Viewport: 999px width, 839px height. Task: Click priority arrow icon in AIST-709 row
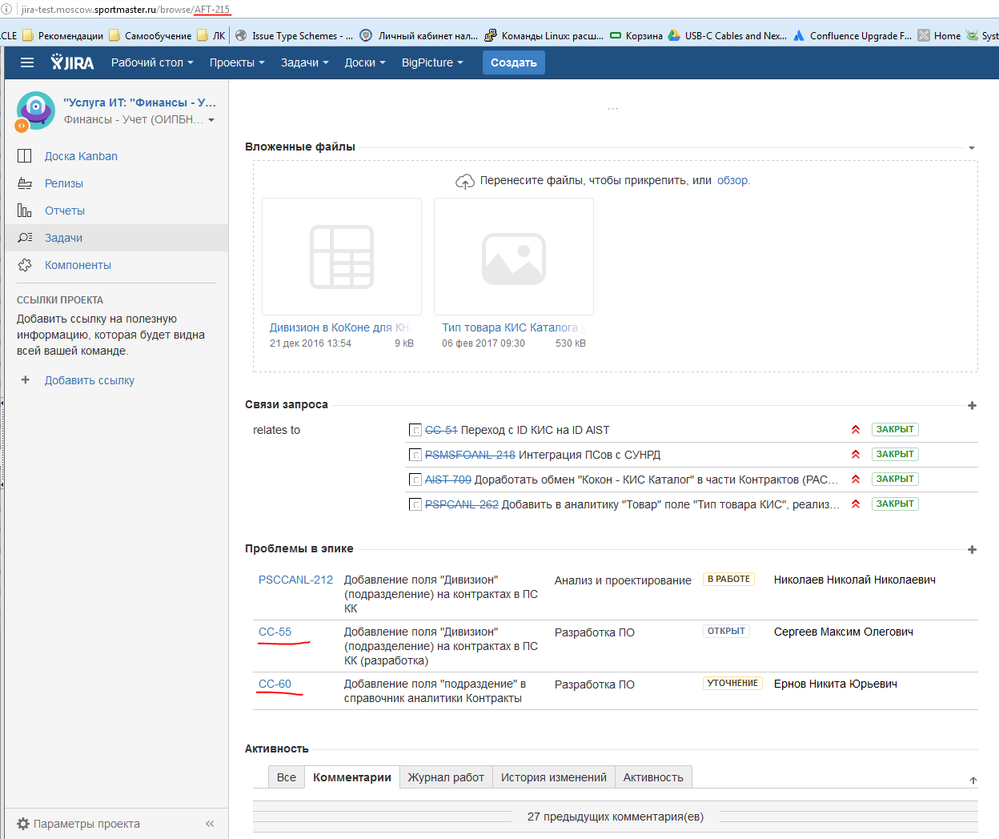[x=856, y=479]
